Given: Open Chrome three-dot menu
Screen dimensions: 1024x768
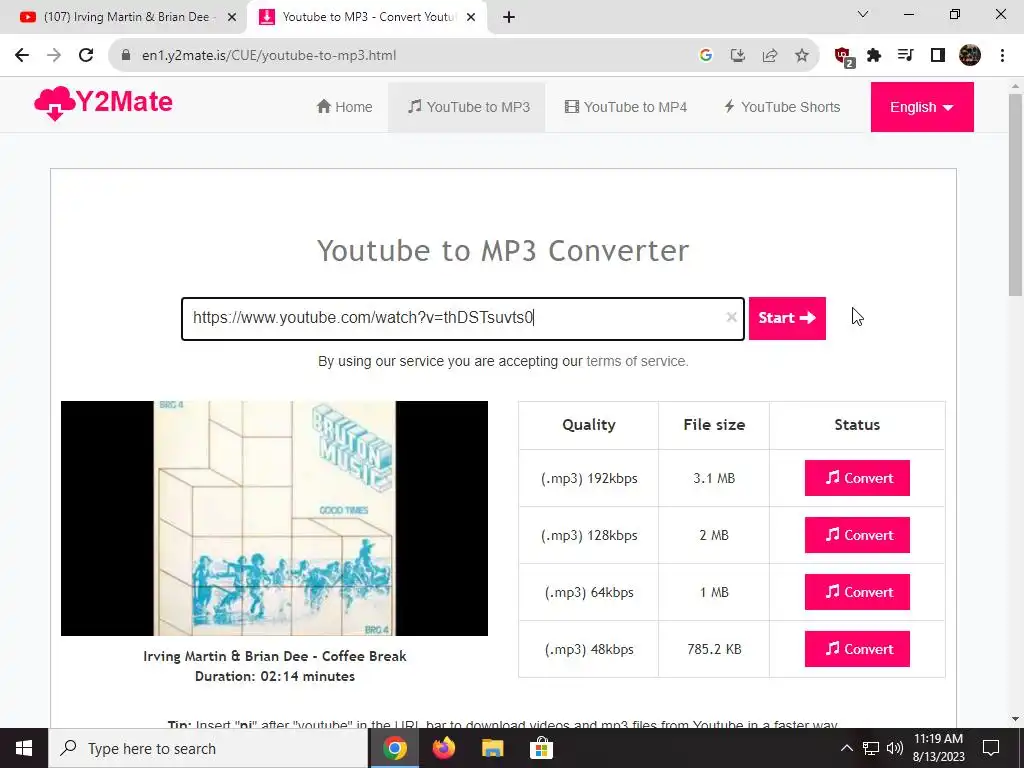Looking at the screenshot, I should [1002, 56].
